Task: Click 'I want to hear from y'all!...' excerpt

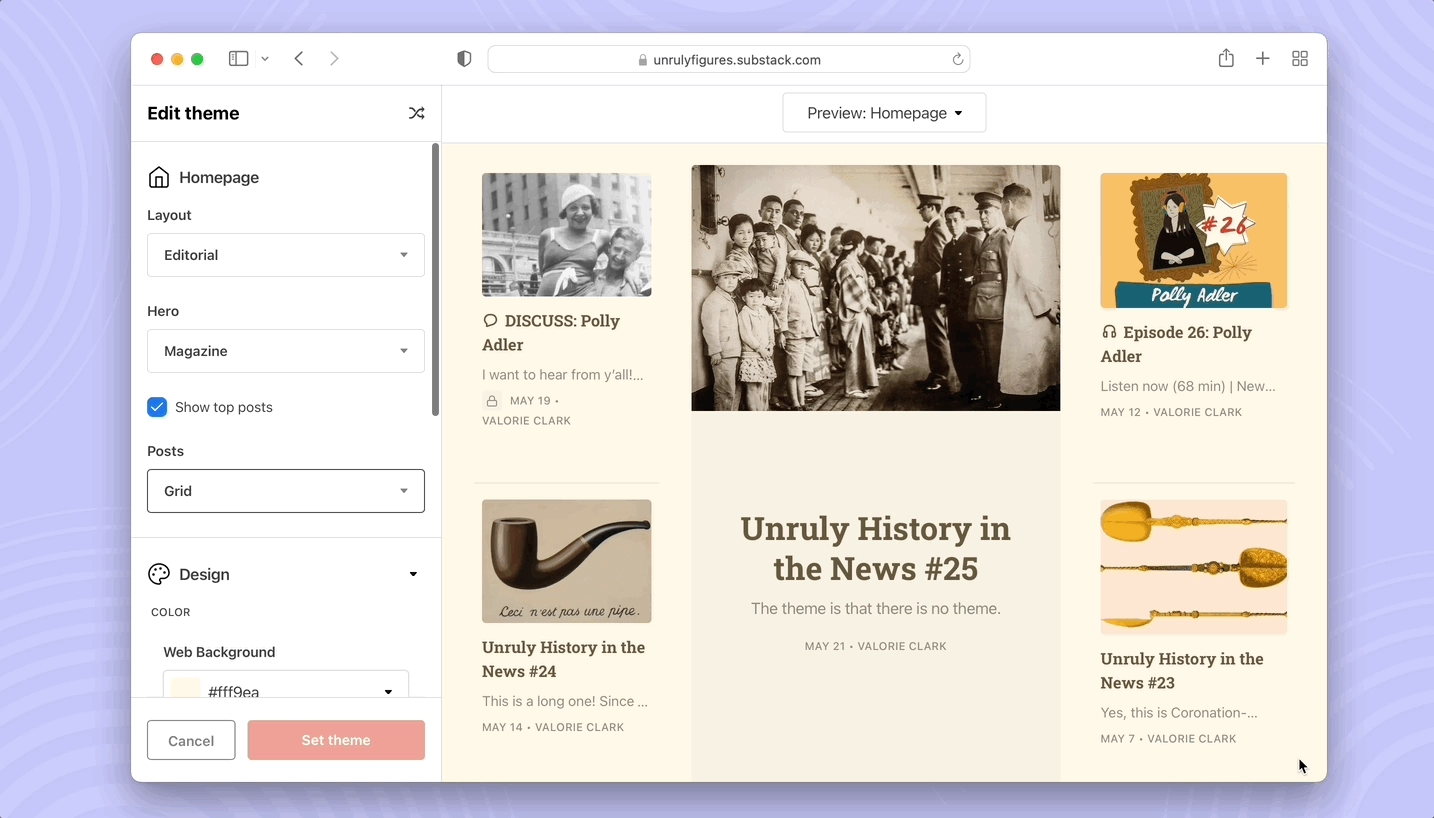Action: tap(563, 375)
